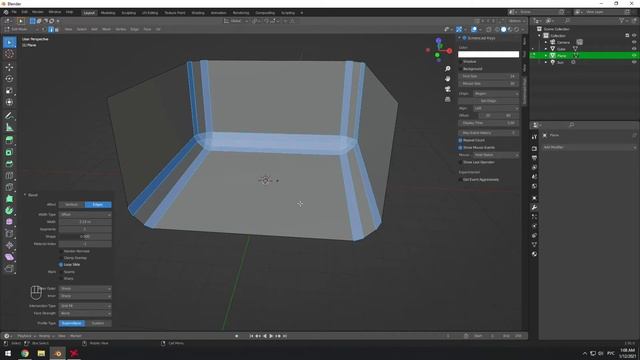
Task: Switch perspective/orthographic view icon
Action: tap(448, 99)
